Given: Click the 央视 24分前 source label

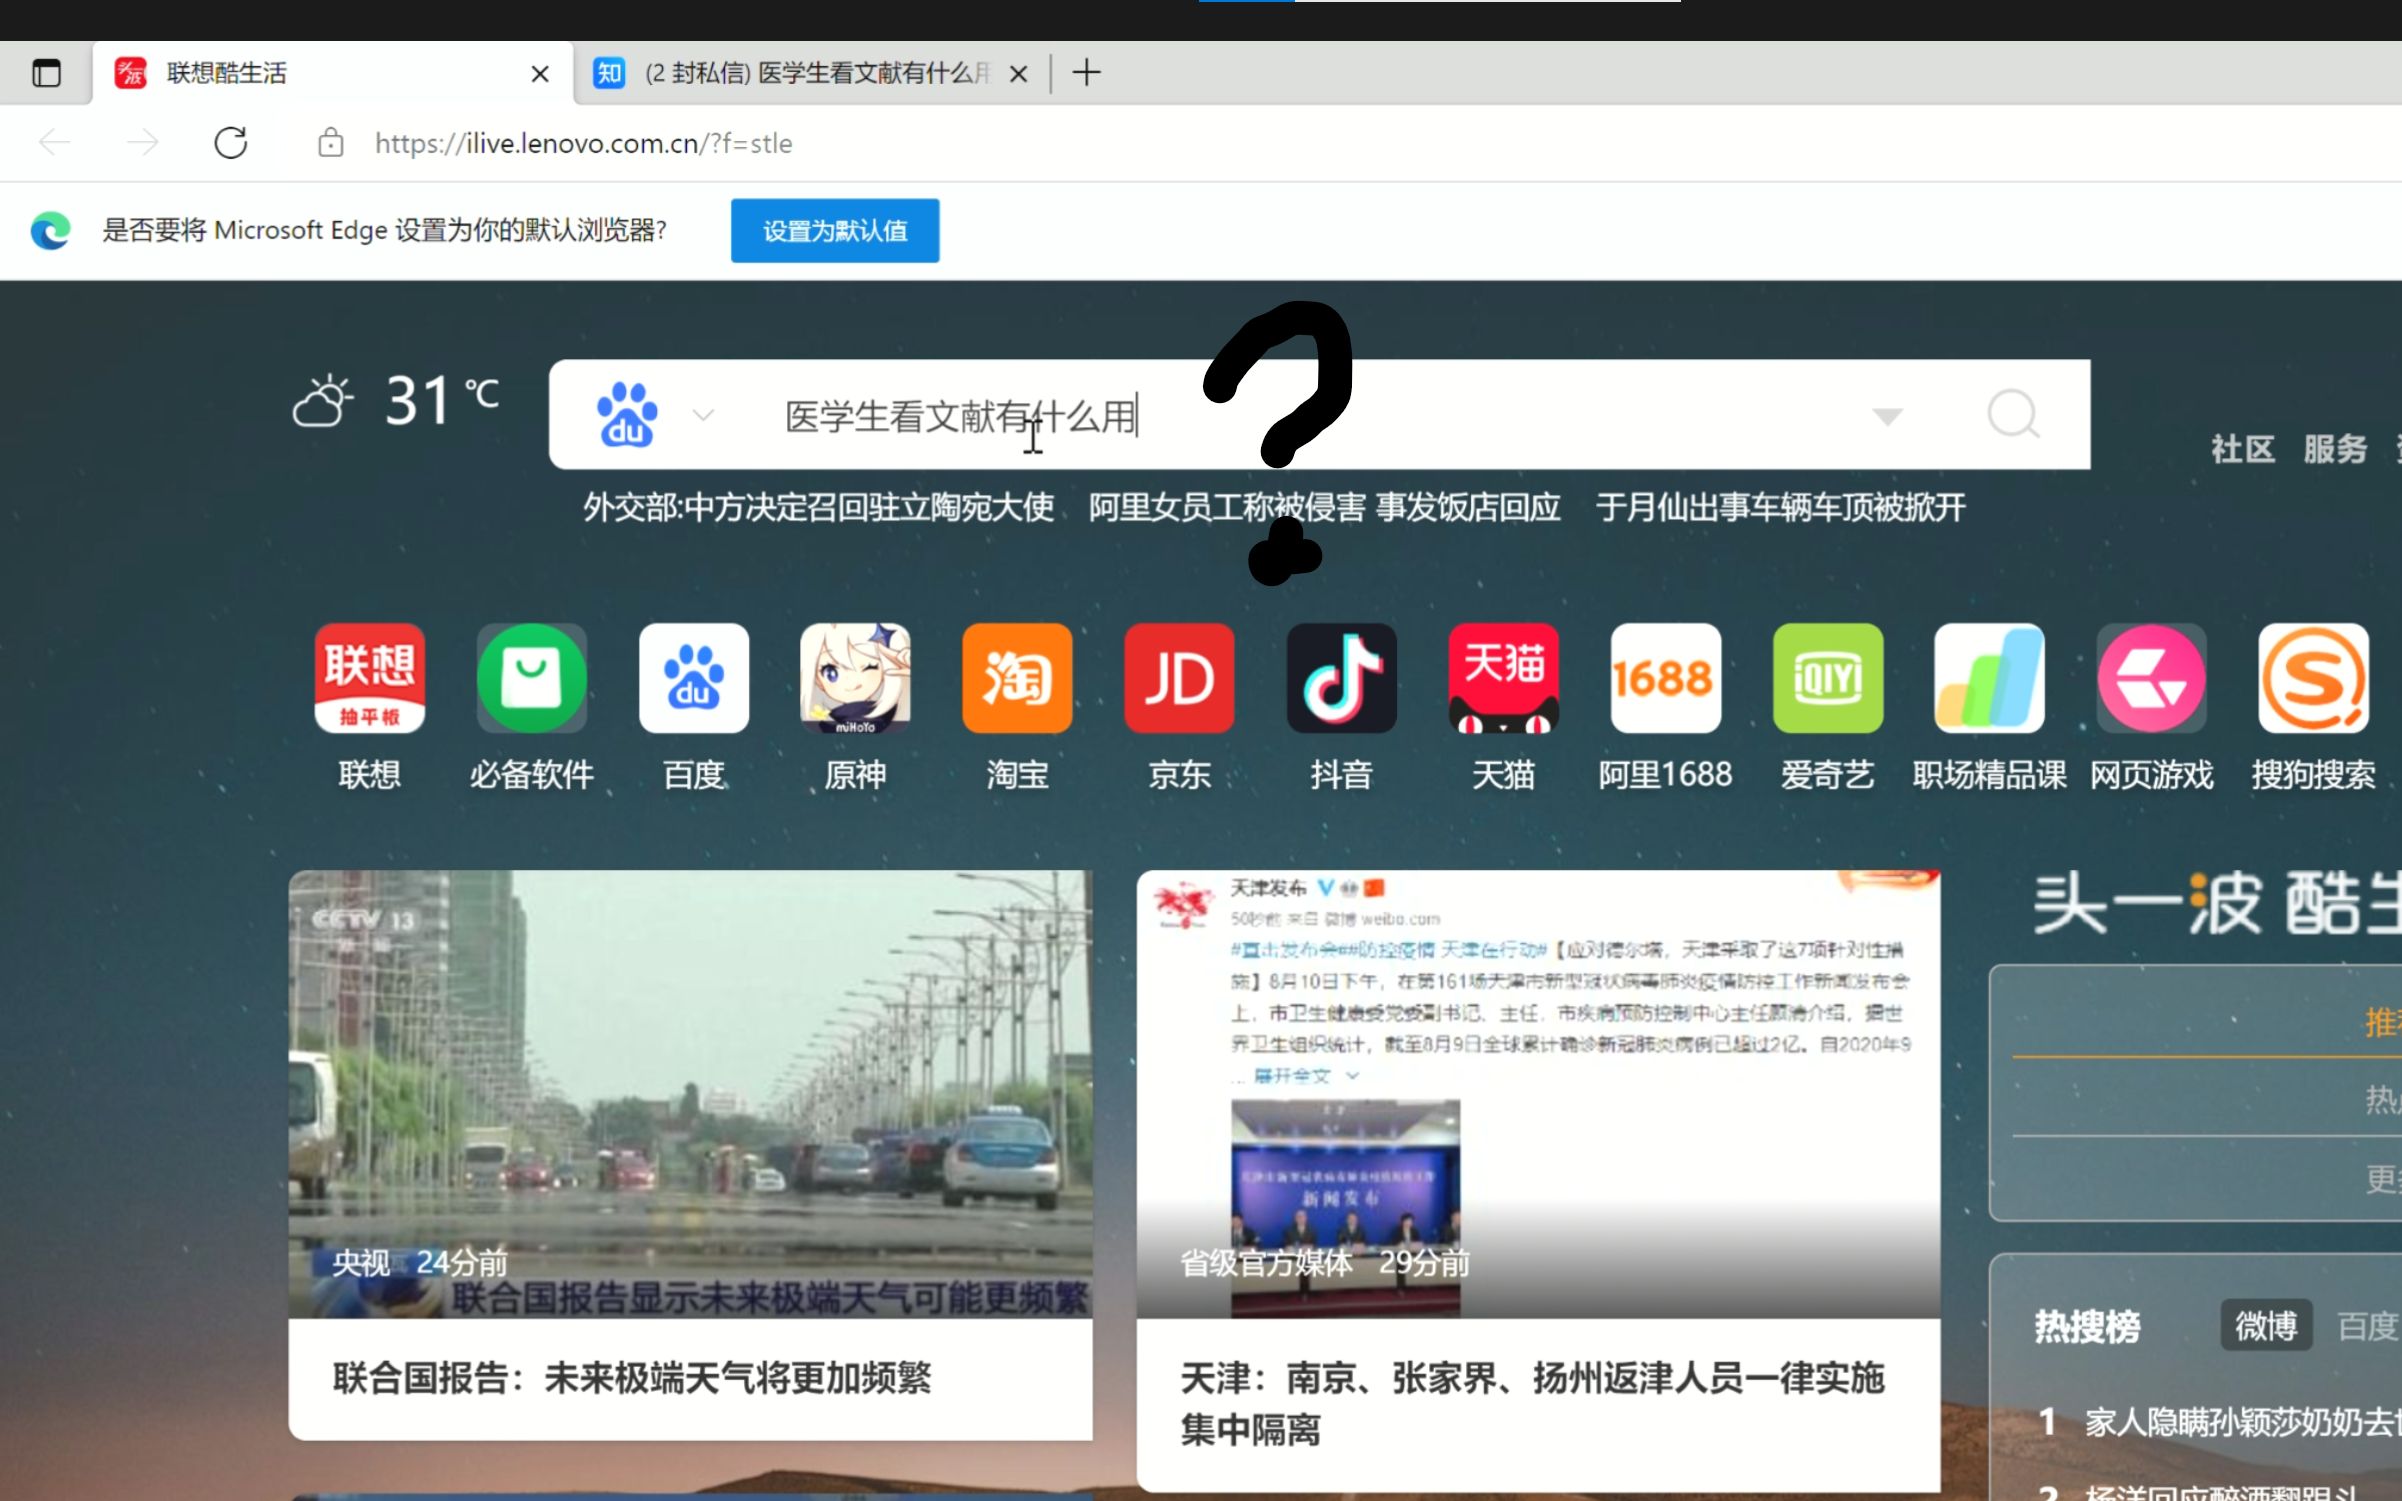Looking at the screenshot, I should pos(420,1262).
